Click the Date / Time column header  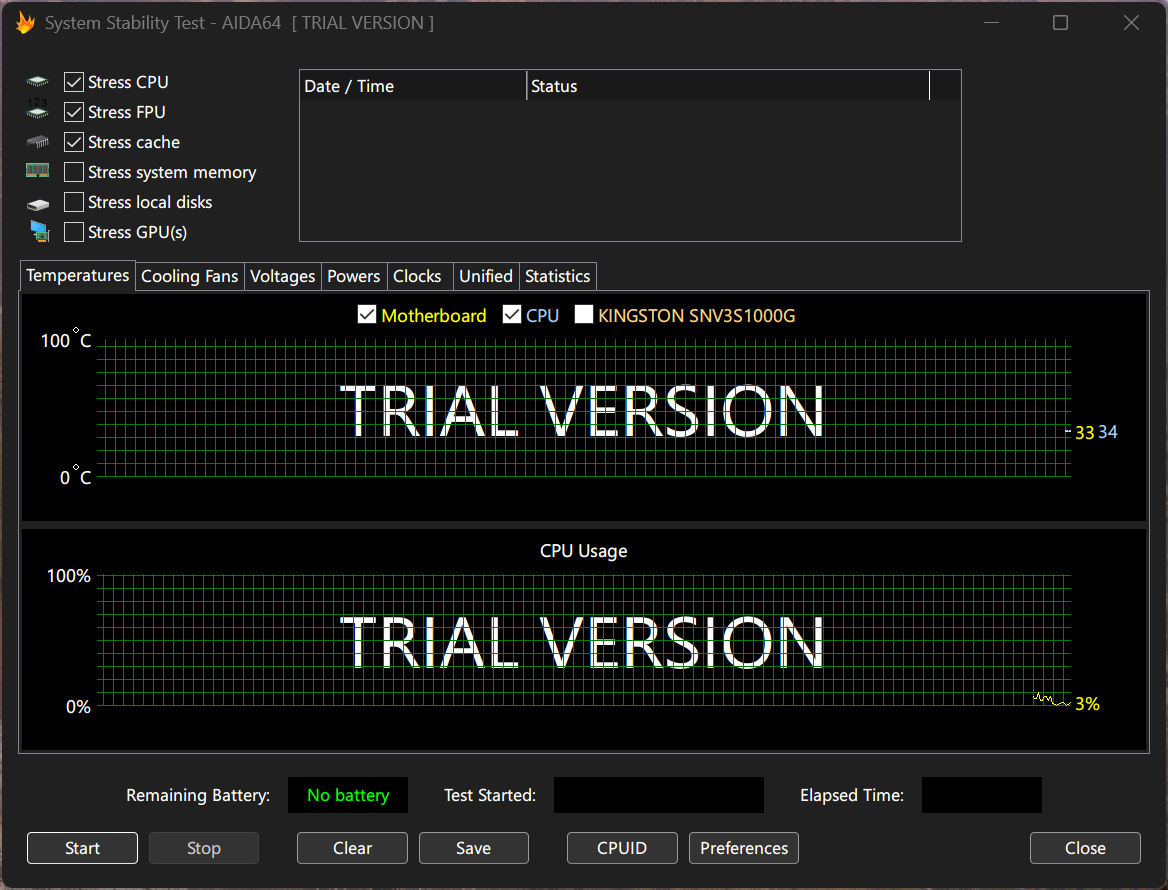(412, 86)
